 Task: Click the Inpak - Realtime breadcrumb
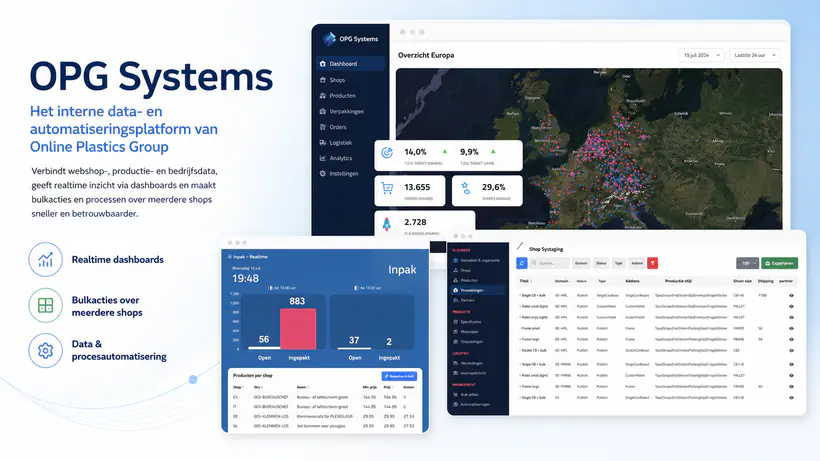[x=248, y=257]
